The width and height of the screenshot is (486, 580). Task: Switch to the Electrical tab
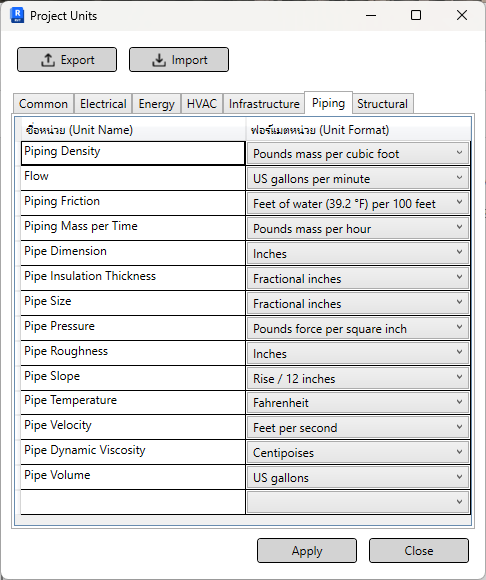point(103,104)
